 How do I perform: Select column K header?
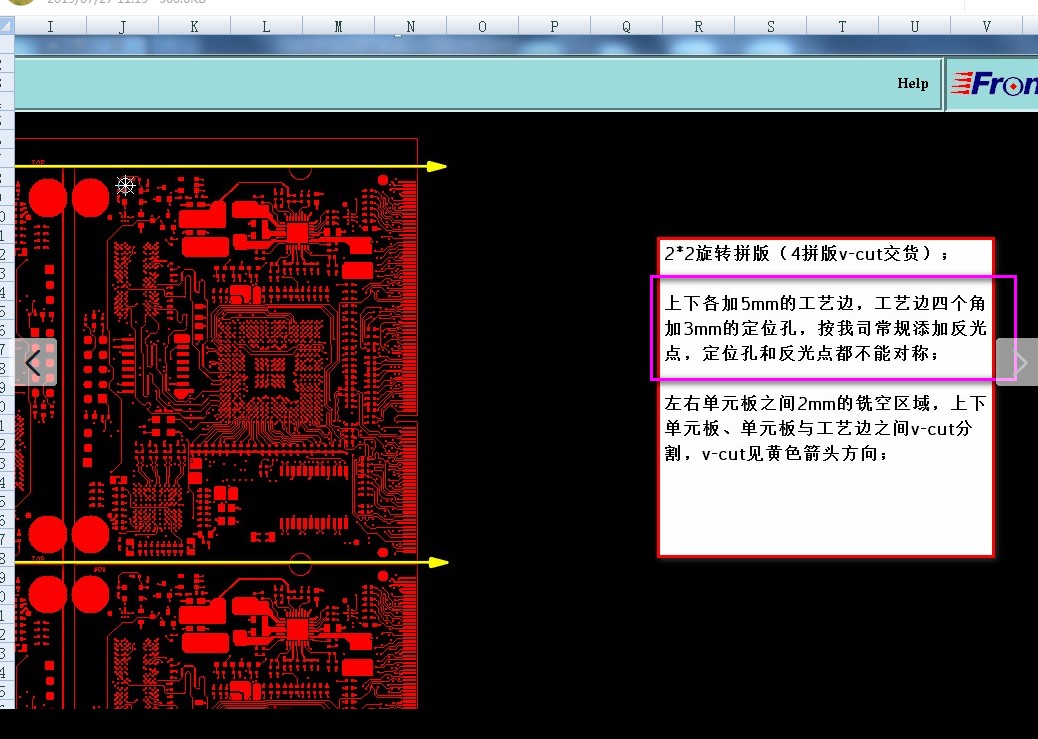click(194, 26)
